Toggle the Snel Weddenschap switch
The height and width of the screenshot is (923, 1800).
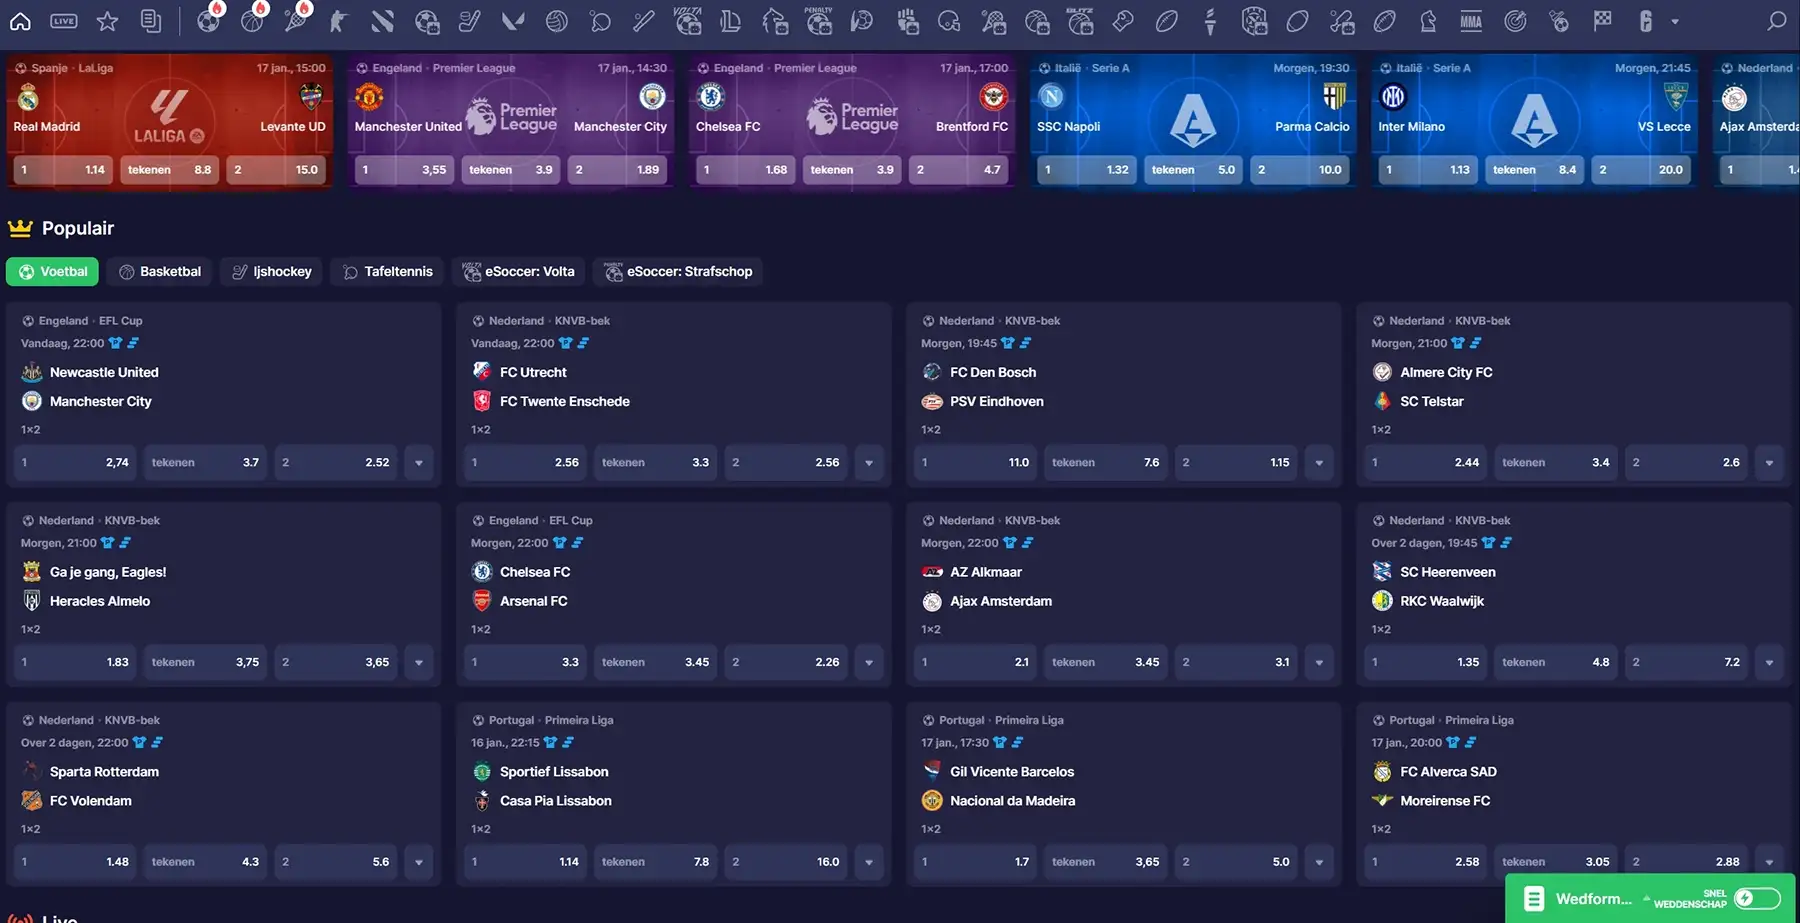(1756, 898)
